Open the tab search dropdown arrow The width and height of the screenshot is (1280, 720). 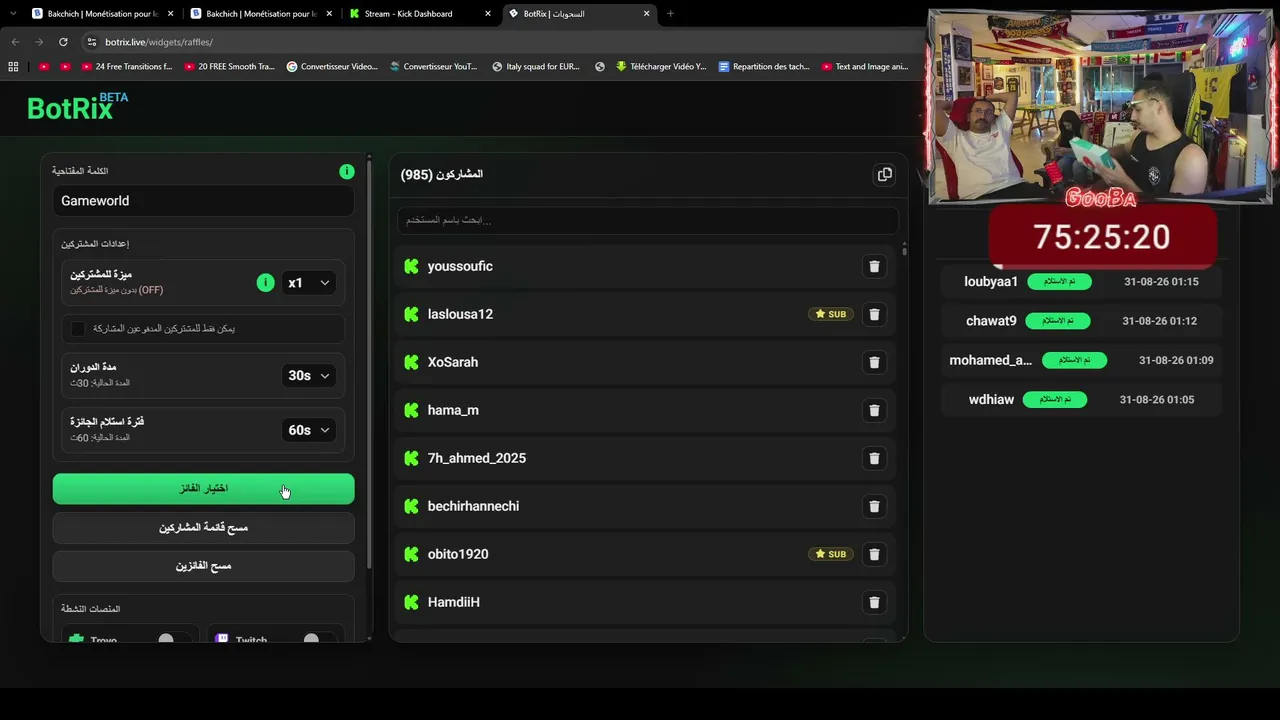coord(12,14)
